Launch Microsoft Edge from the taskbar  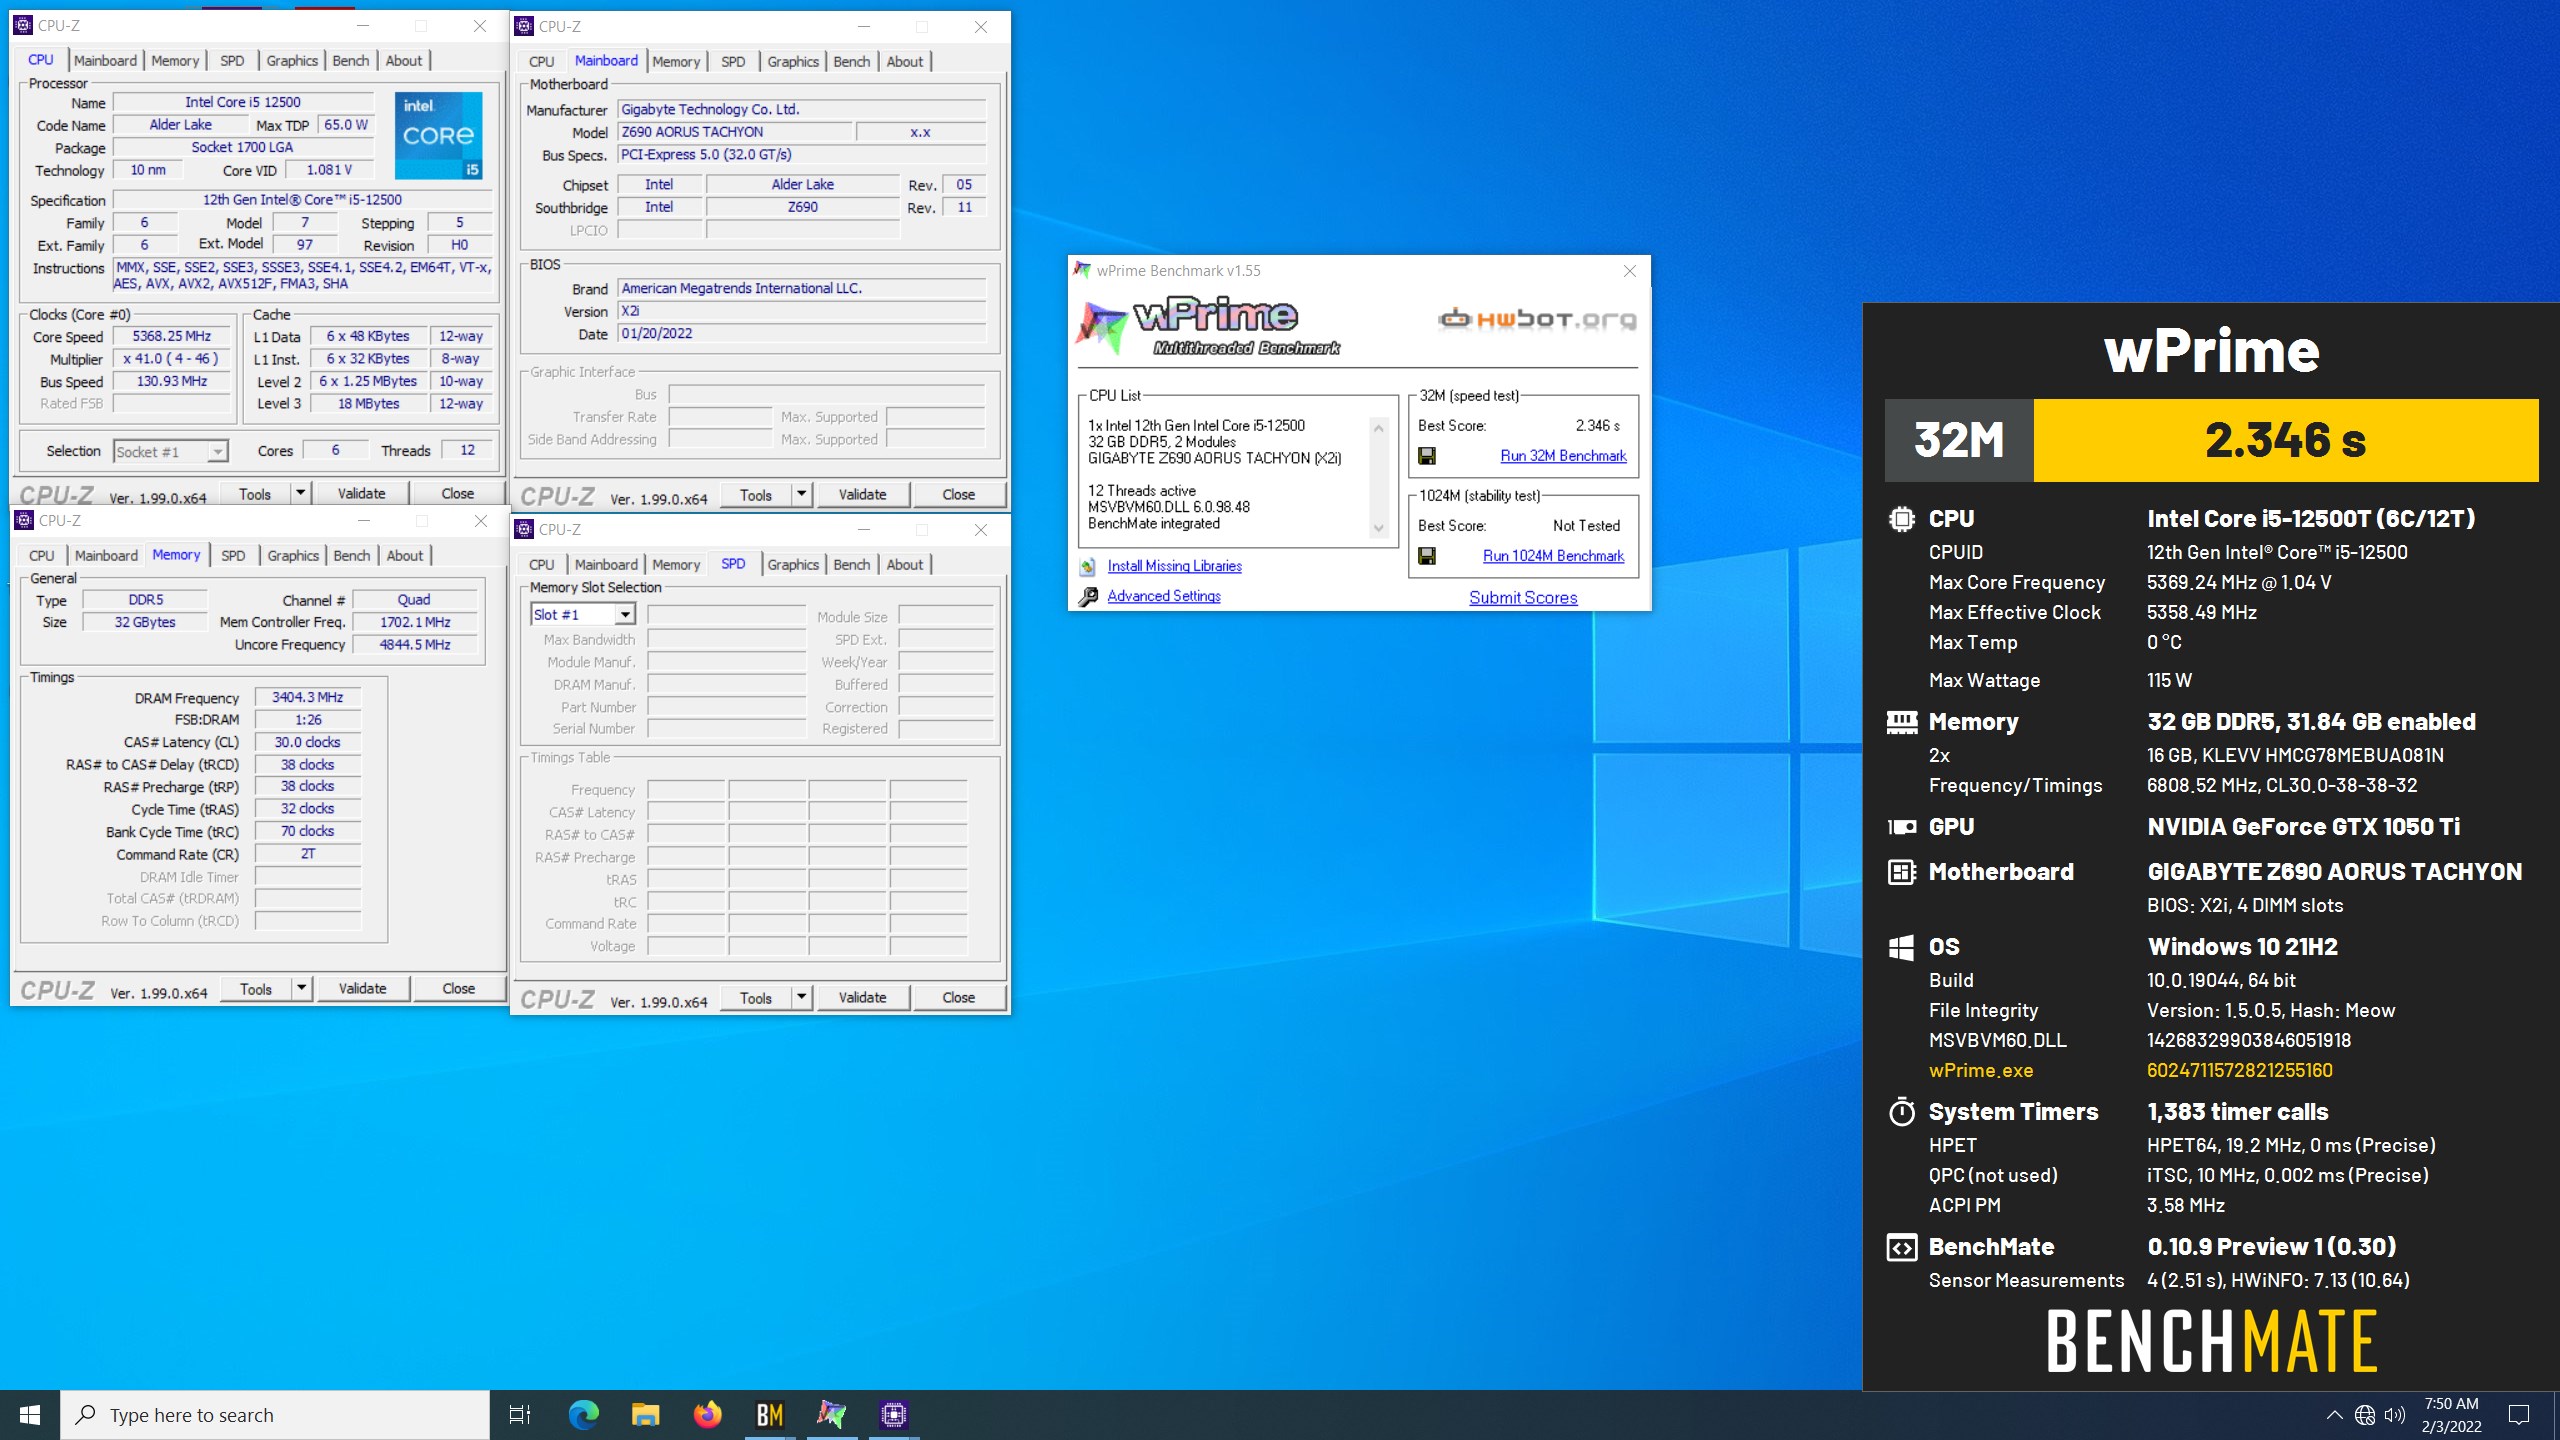[x=583, y=1415]
